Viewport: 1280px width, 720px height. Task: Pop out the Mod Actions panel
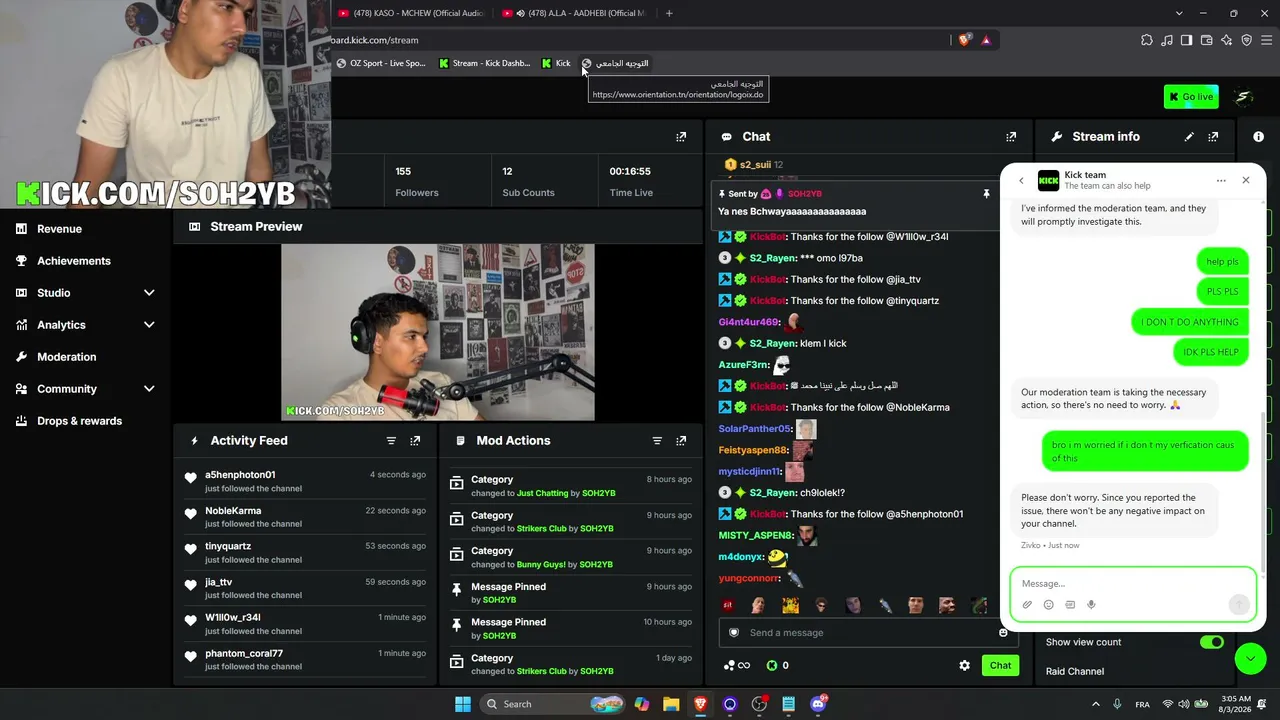point(681,441)
